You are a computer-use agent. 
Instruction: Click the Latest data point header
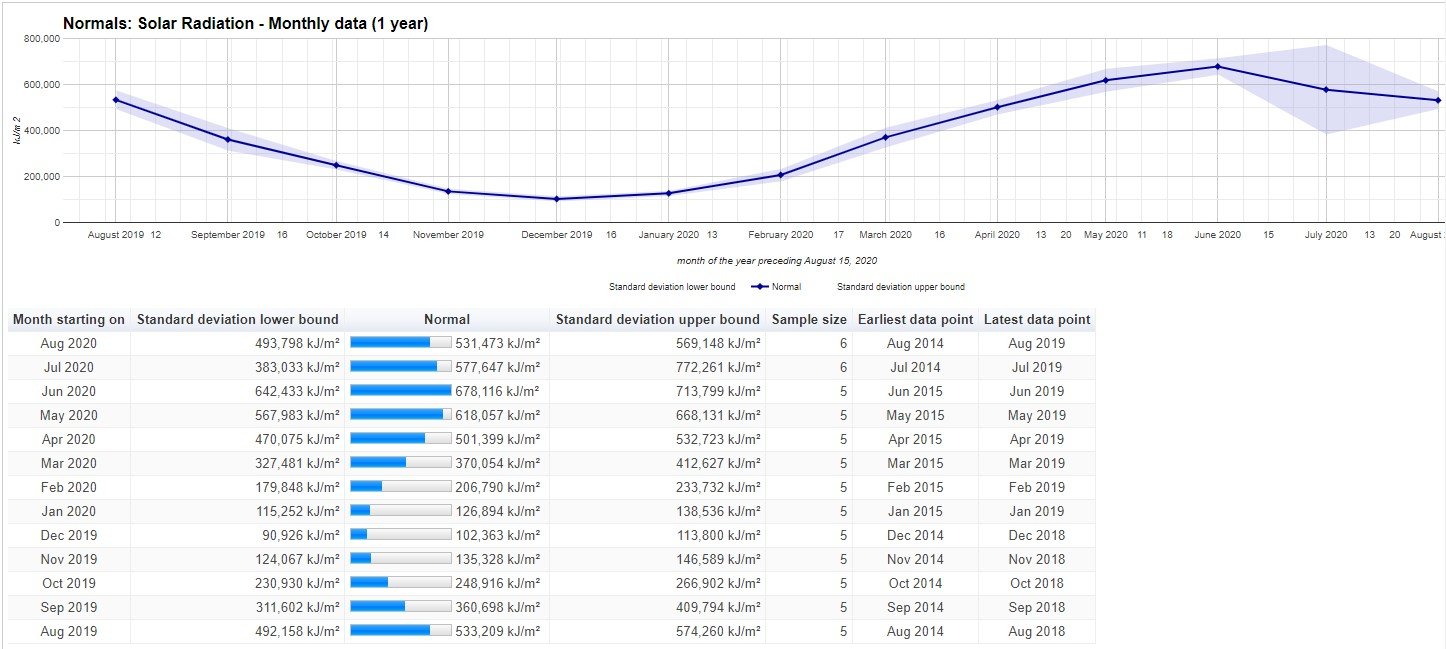click(x=1037, y=320)
